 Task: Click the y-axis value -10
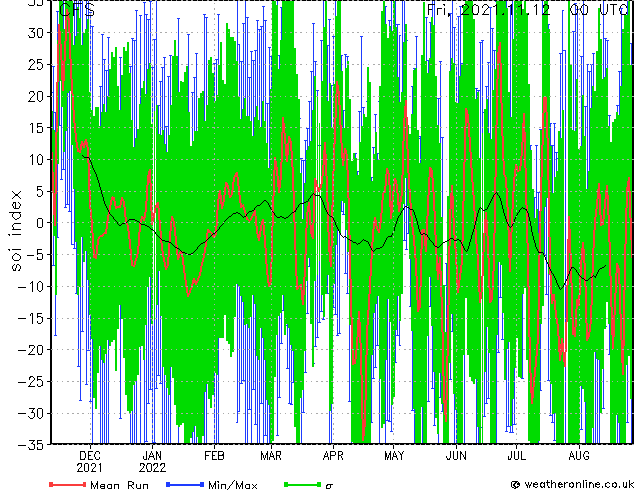tap(31, 287)
